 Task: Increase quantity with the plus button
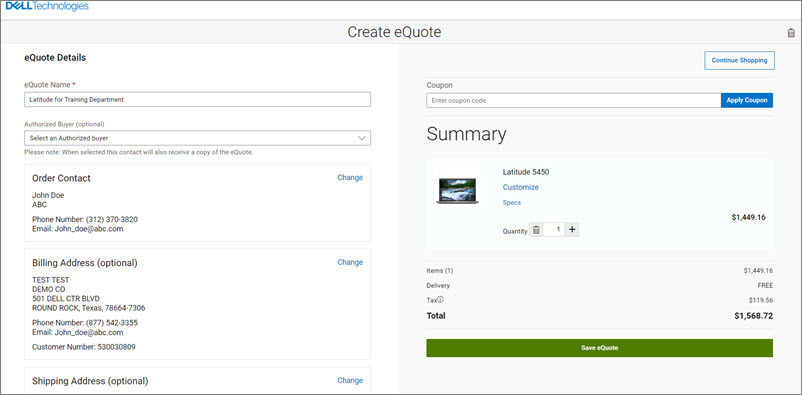572,230
